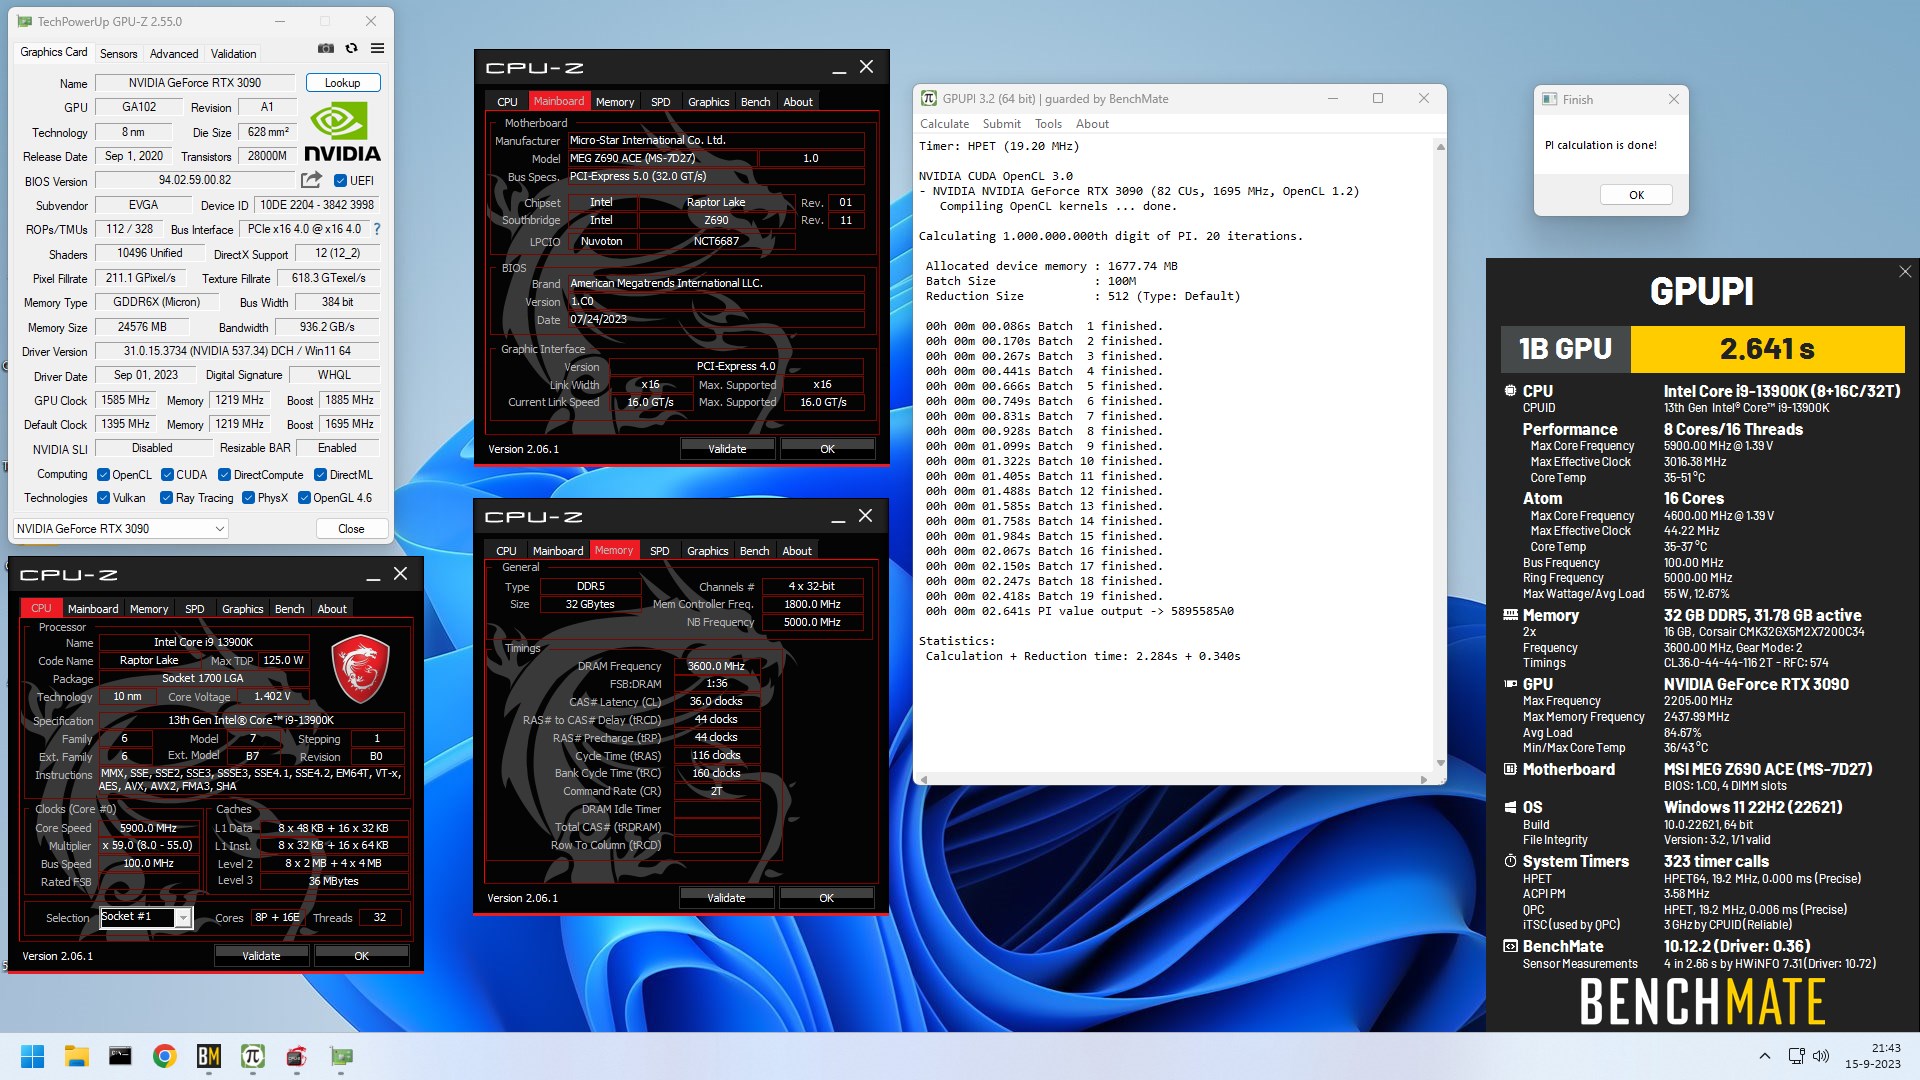Toggle DirectML checkbox
The height and width of the screenshot is (1080, 1920).
[320, 475]
